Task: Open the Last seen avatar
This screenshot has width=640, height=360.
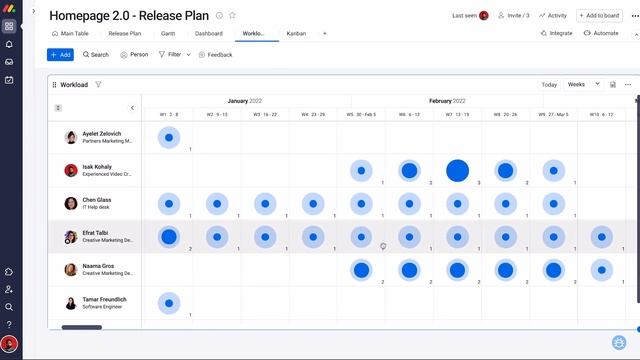Action: 484,16
